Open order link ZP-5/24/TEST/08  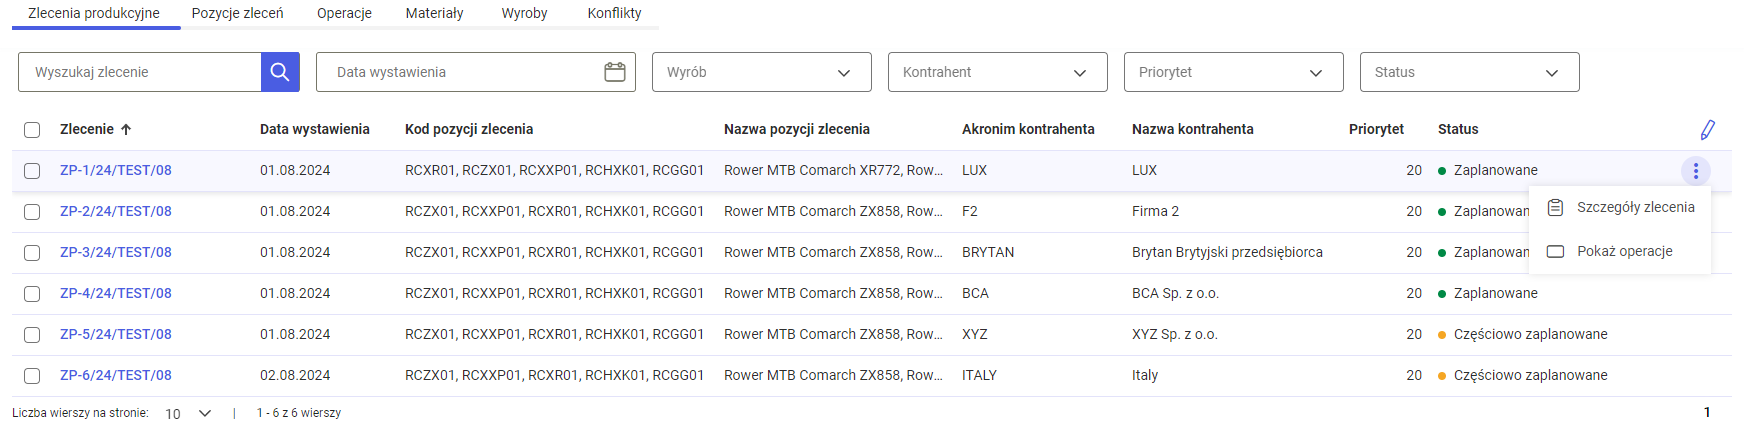116,335
